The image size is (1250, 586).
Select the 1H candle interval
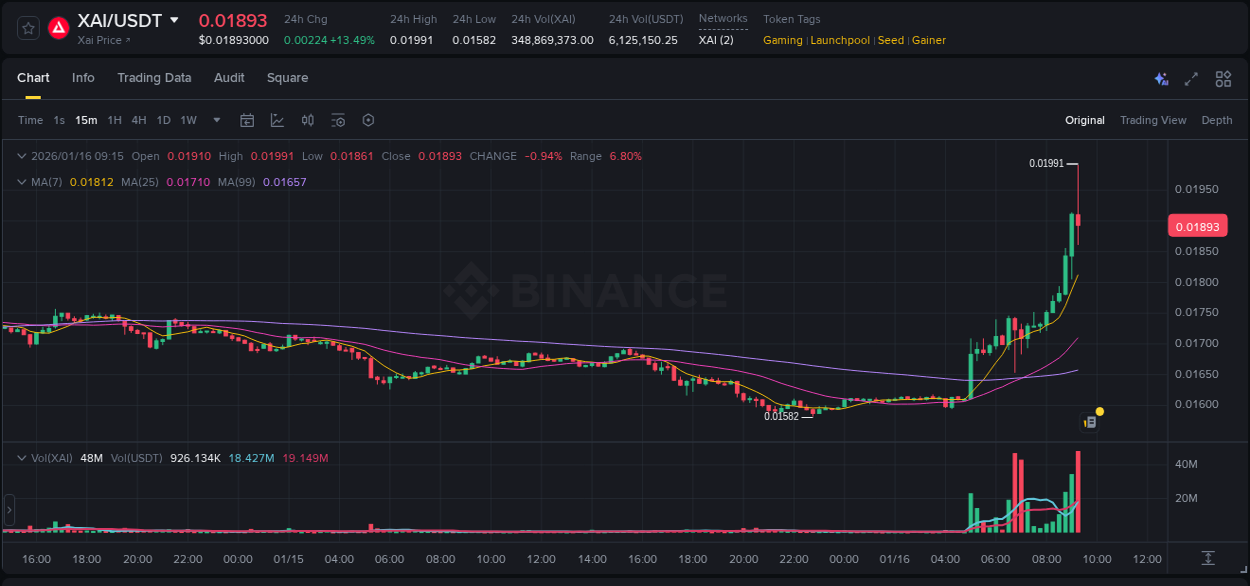click(x=116, y=120)
